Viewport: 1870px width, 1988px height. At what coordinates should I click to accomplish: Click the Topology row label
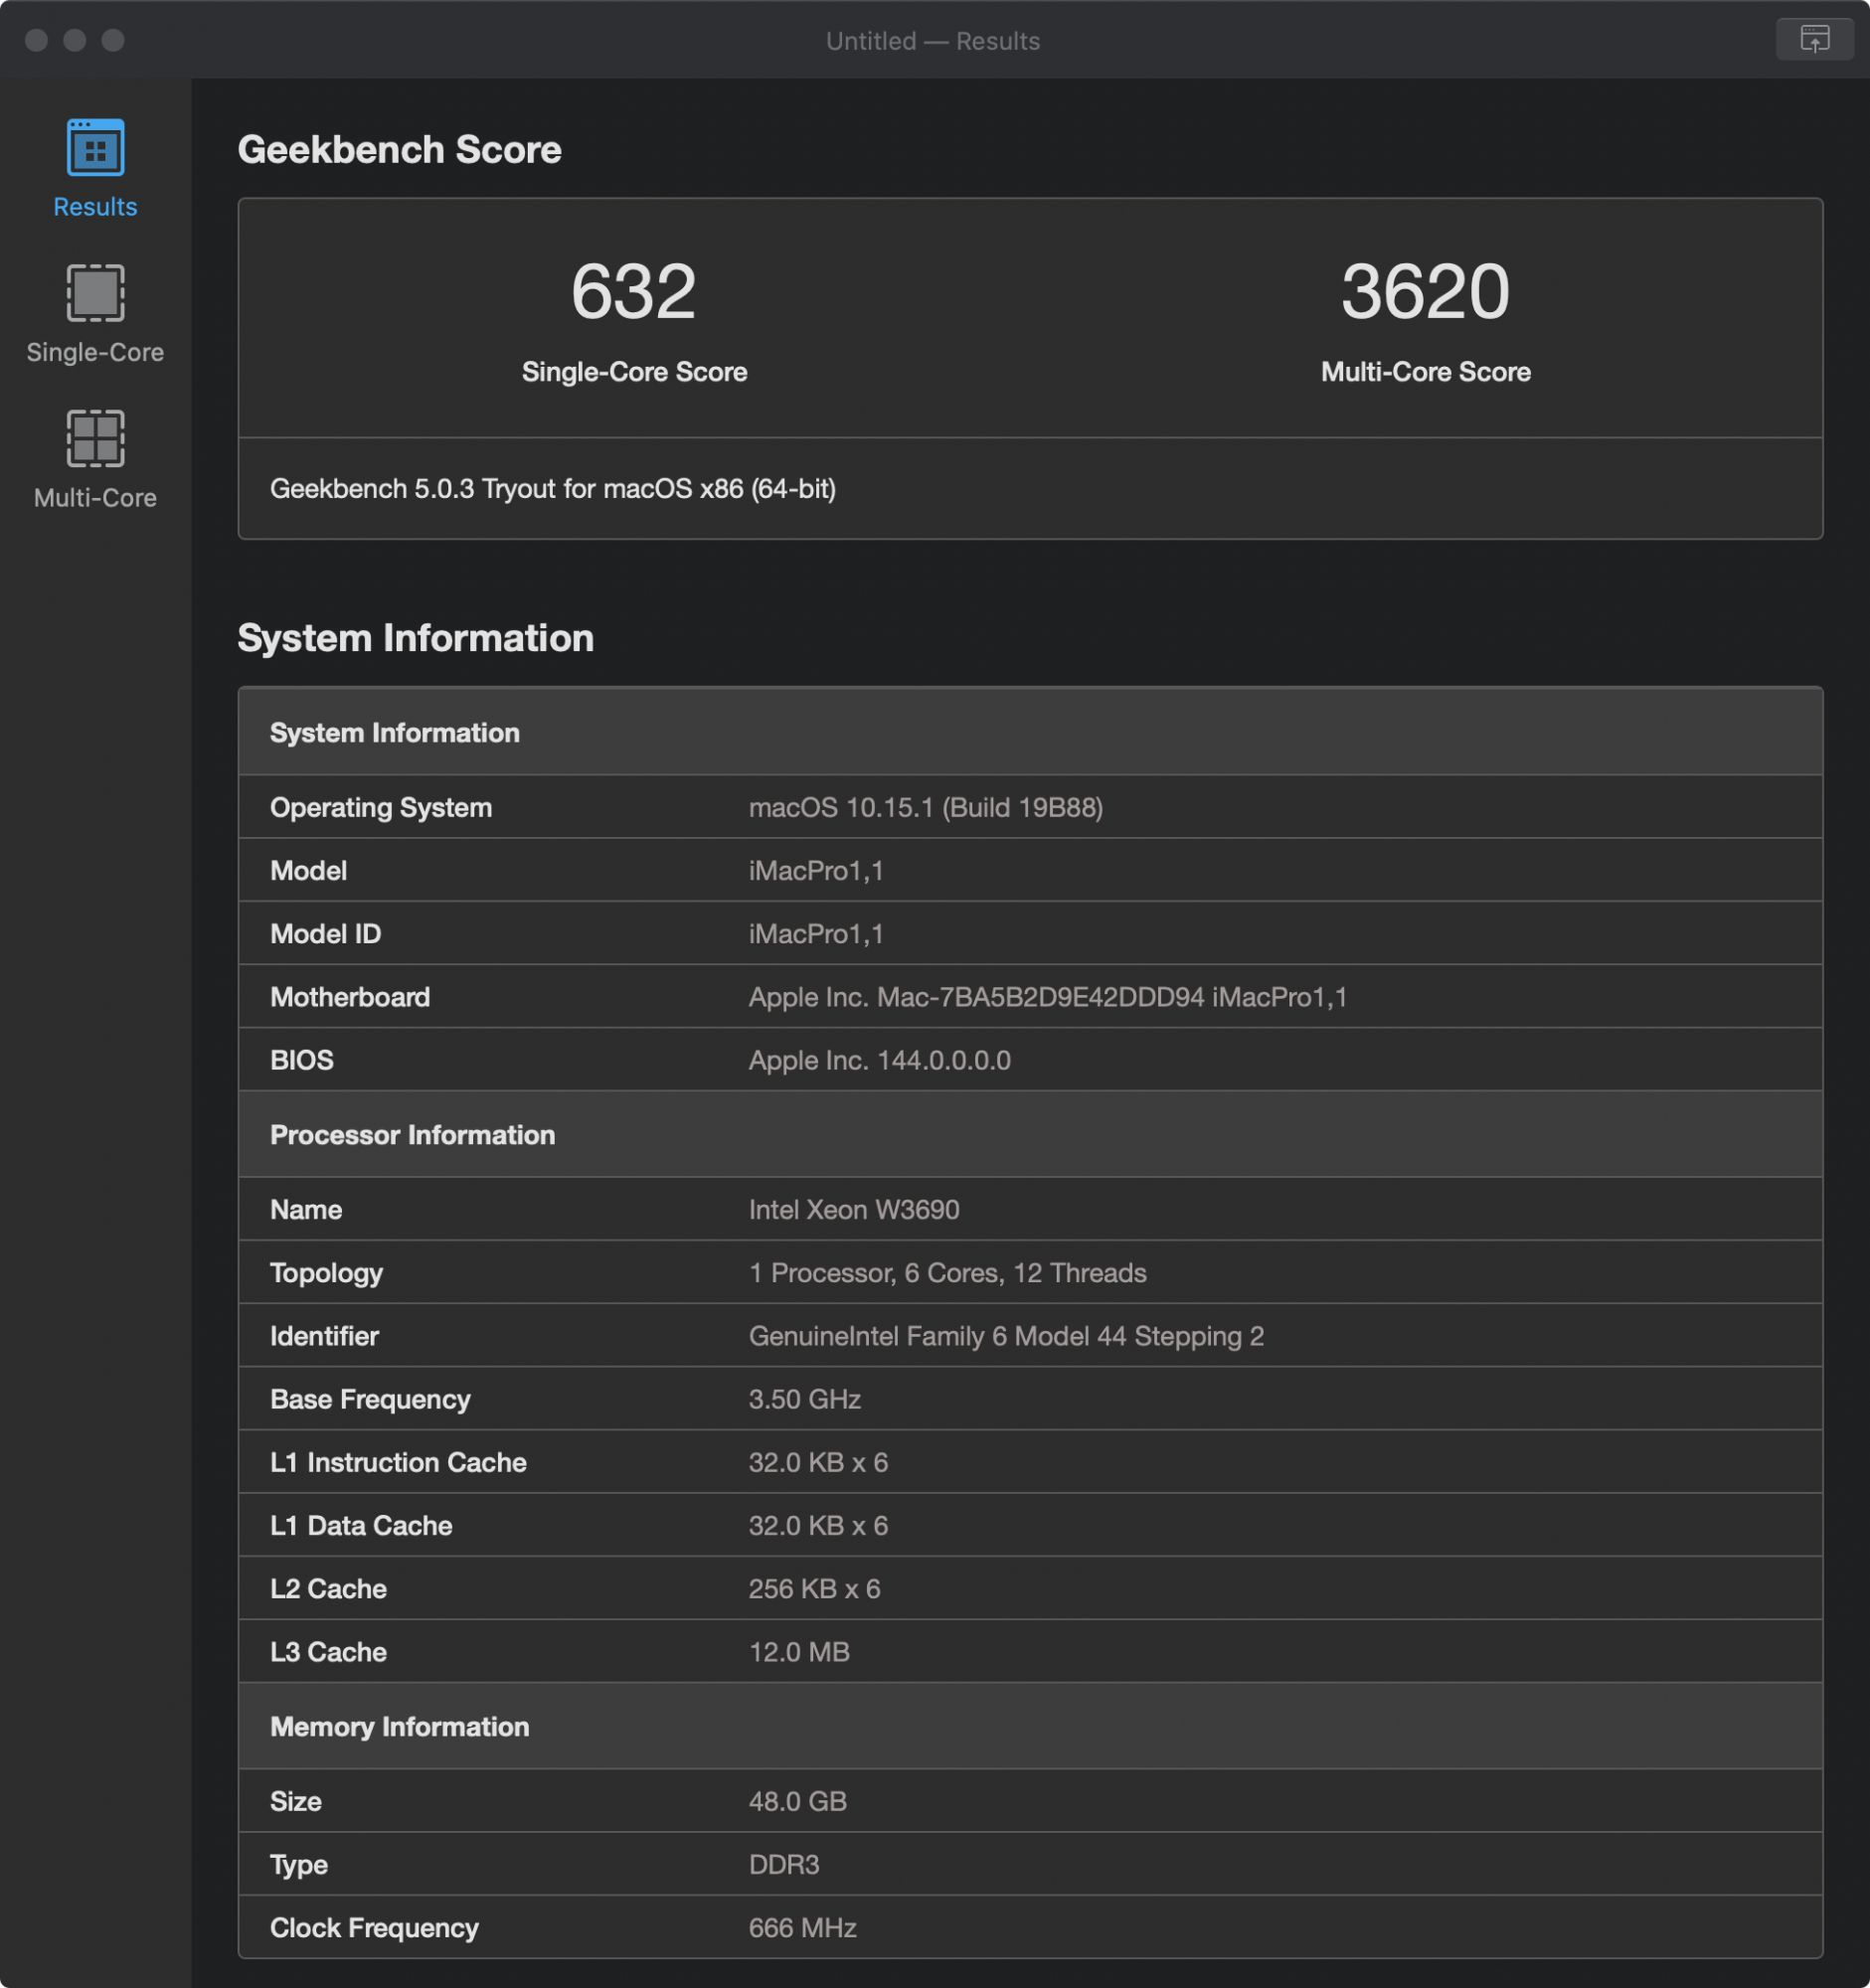tap(326, 1273)
